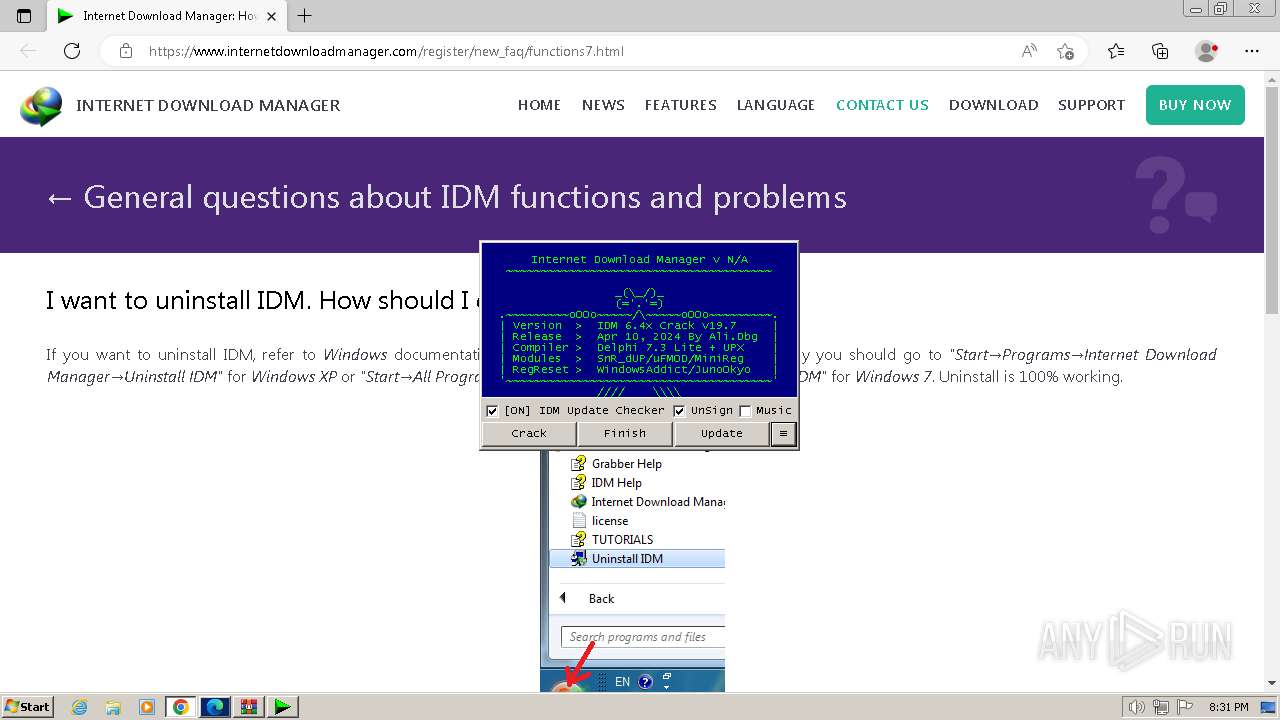Open the WinRAR taskbar icon

tap(249, 707)
